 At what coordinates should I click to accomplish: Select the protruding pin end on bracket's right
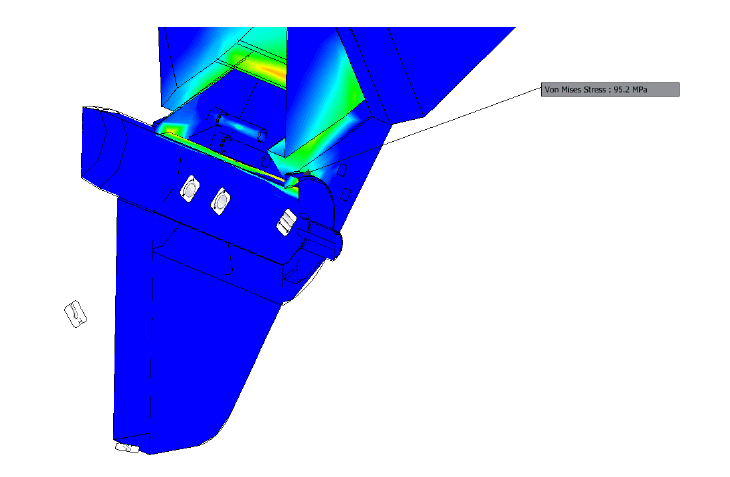(330, 241)
